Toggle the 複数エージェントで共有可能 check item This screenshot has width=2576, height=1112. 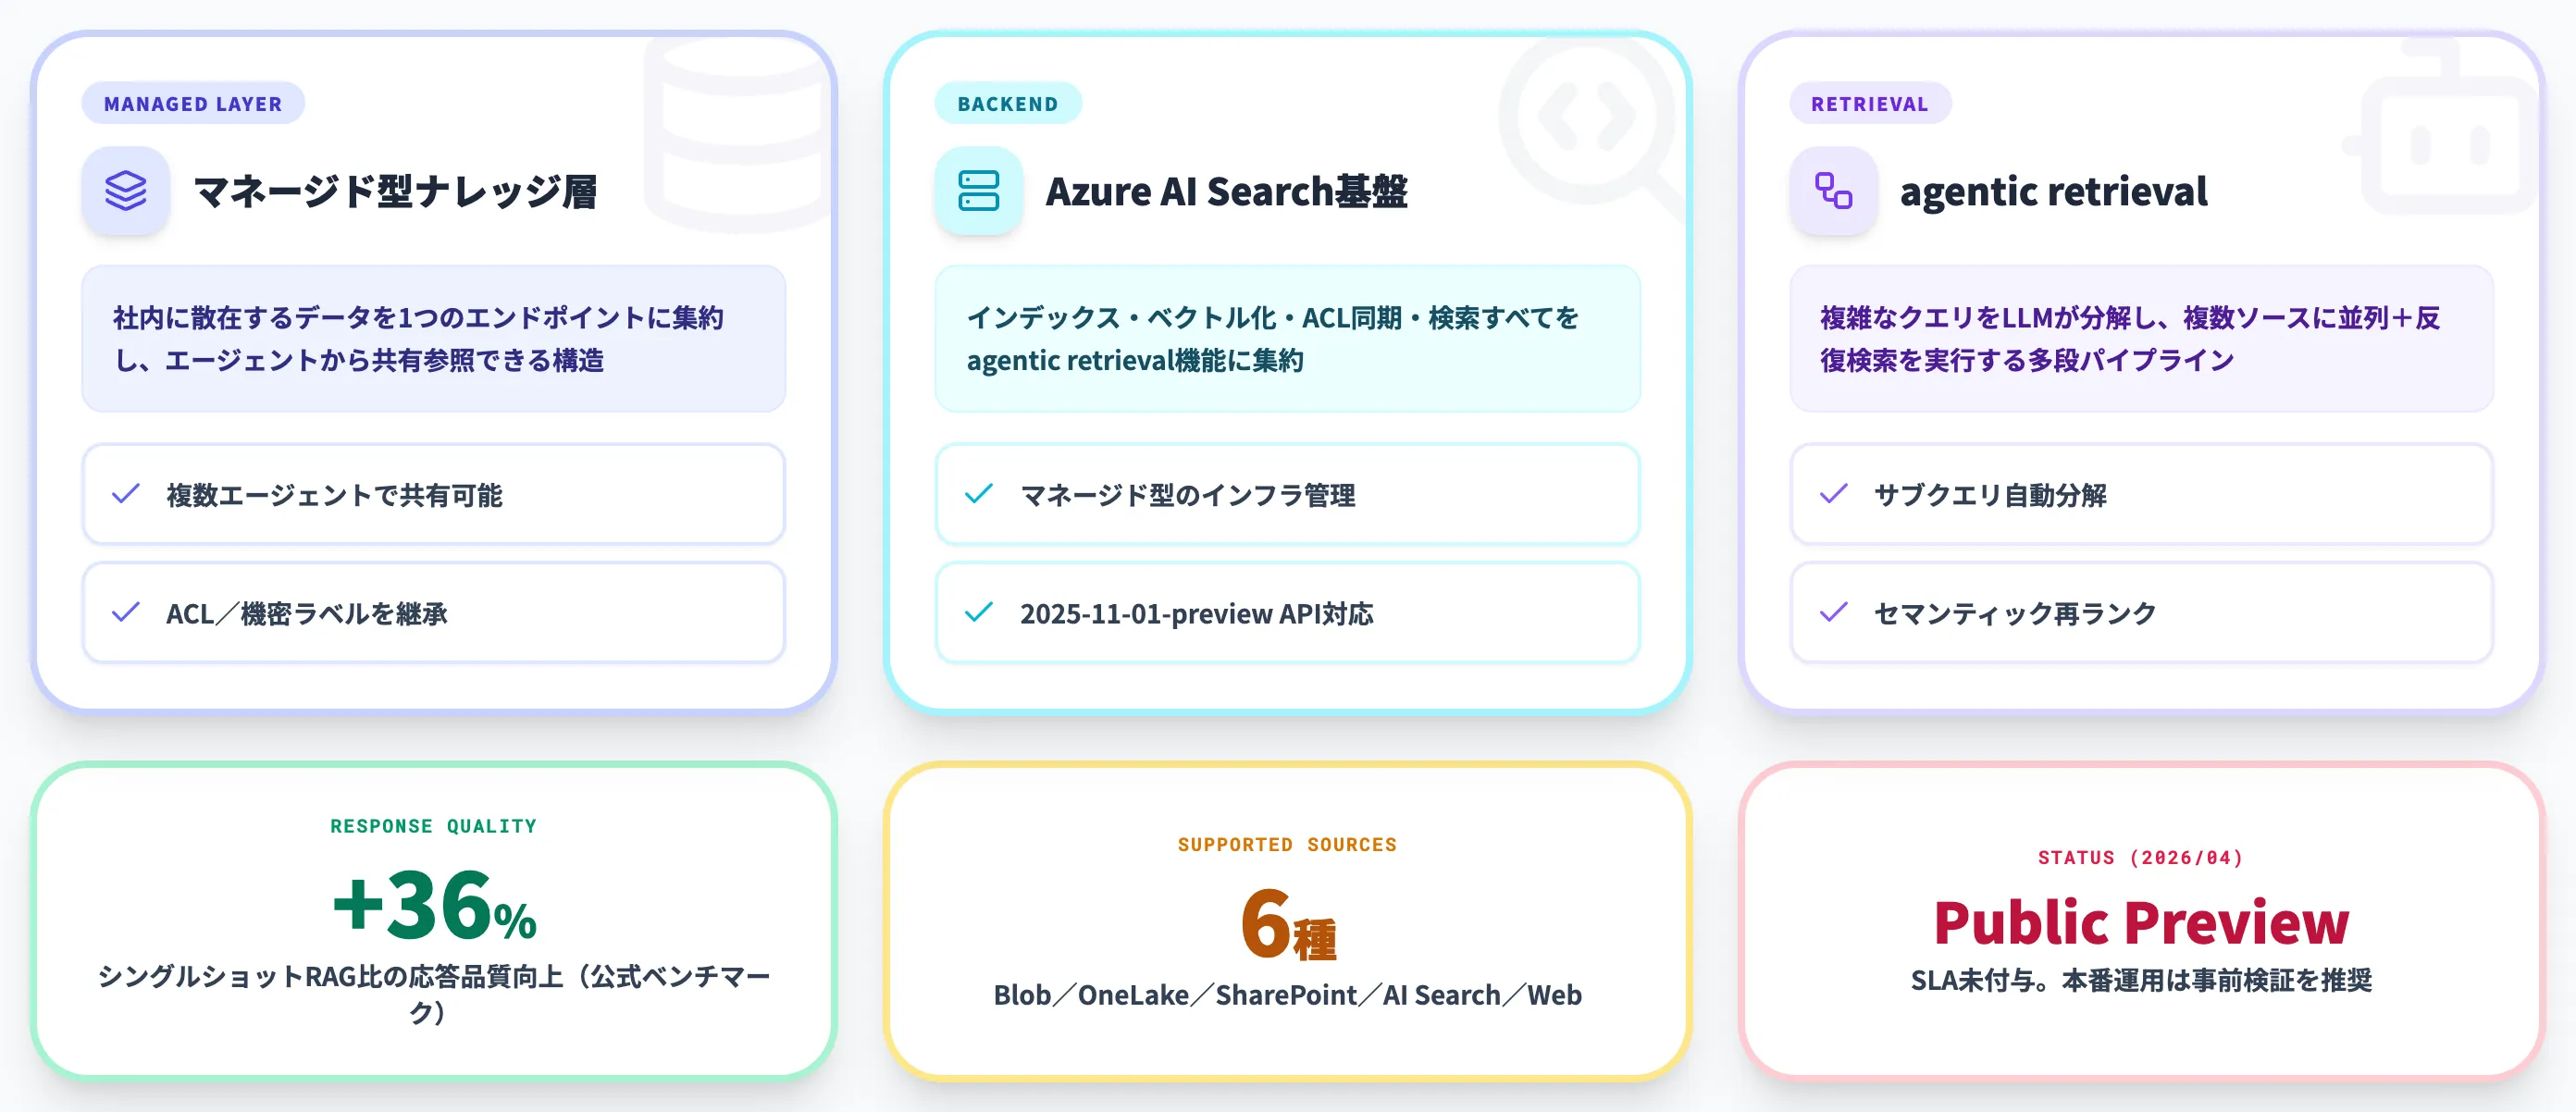pos(434,494)
